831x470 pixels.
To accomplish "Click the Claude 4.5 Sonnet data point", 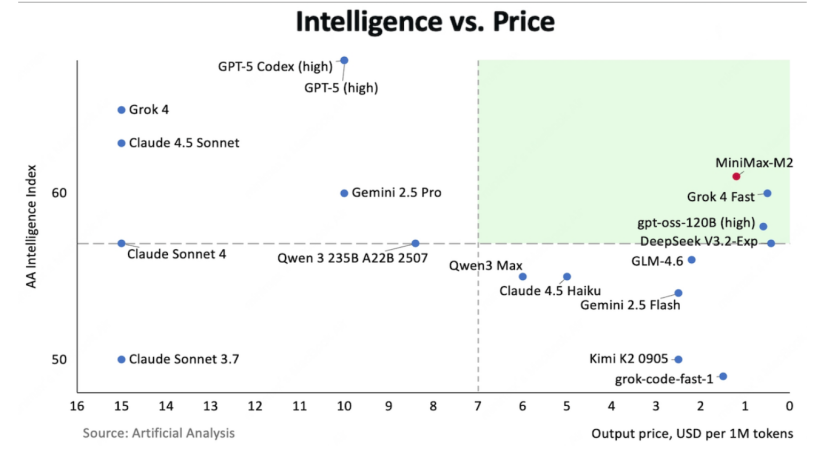I will point(122,143).
